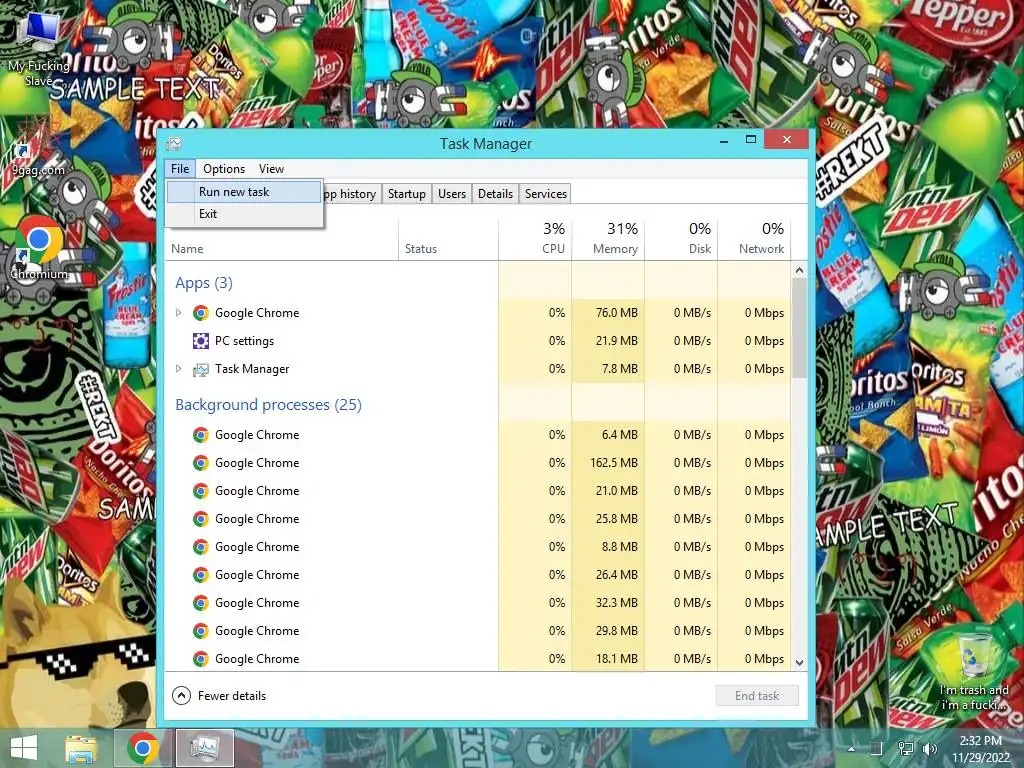Expand the Task Manager app entry
Screen dimensions: 1024x768
(178, 369)
